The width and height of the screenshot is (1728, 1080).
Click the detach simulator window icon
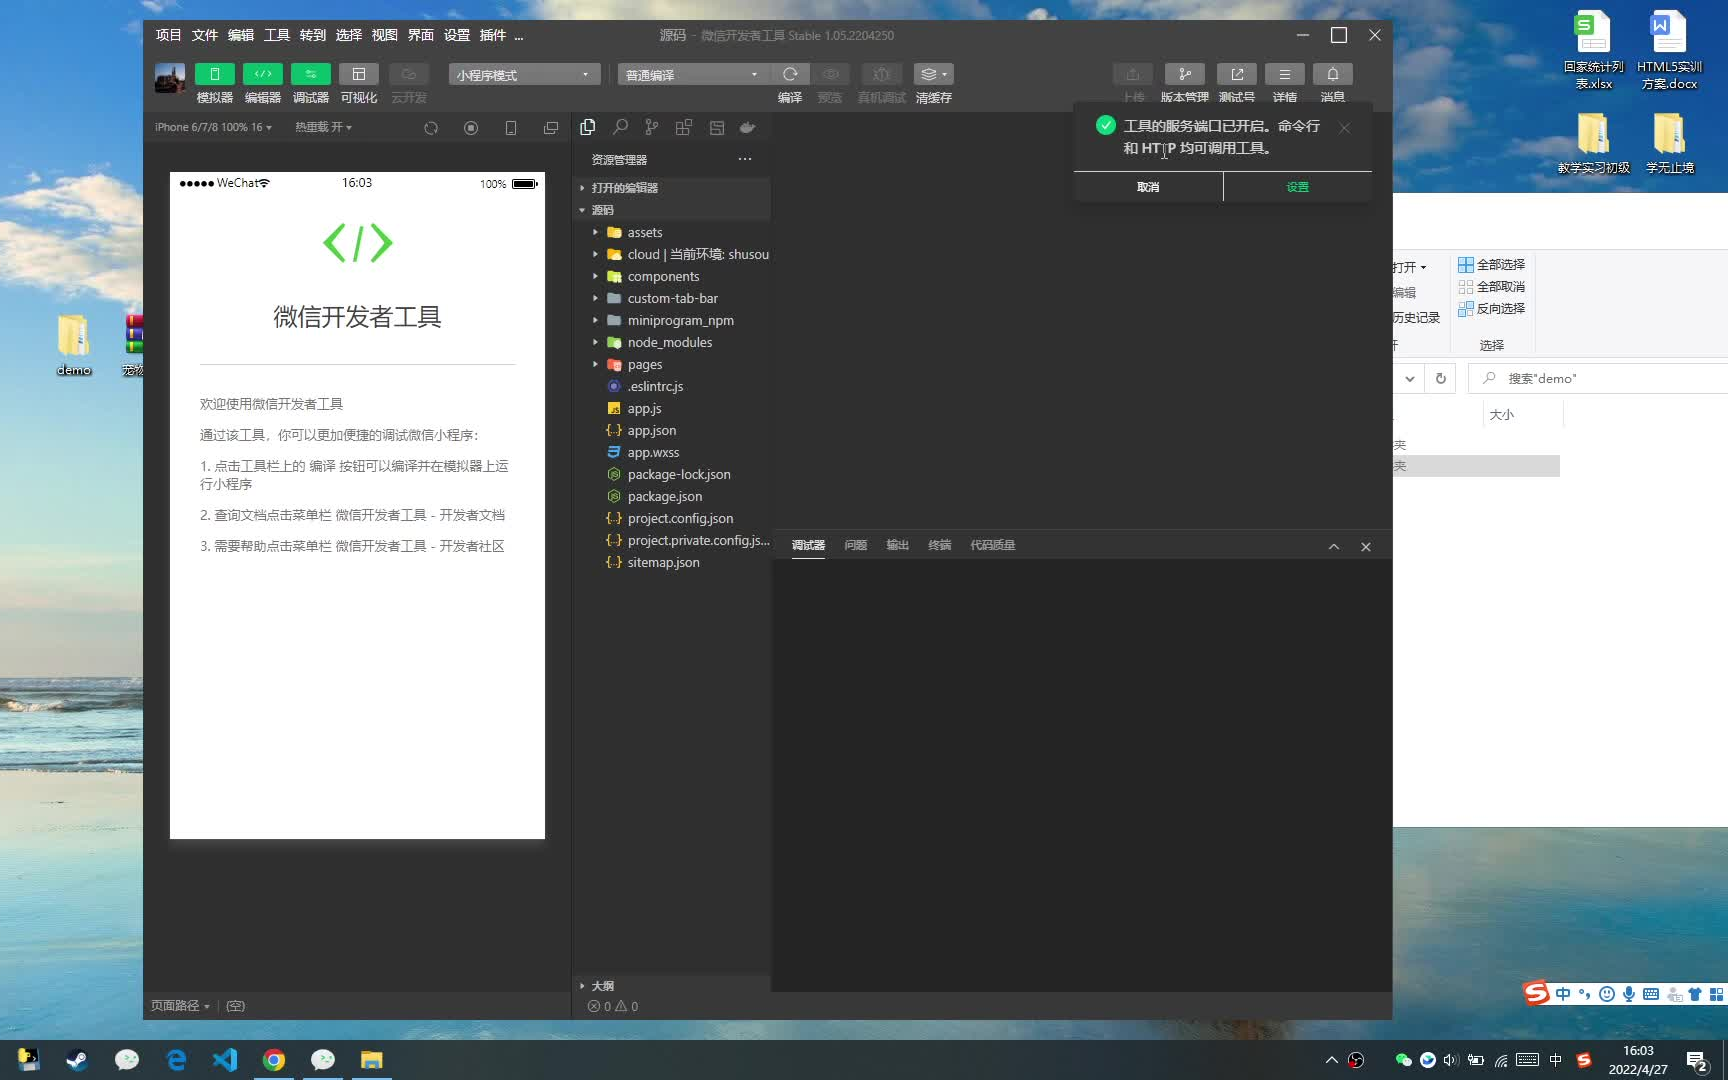551,128
